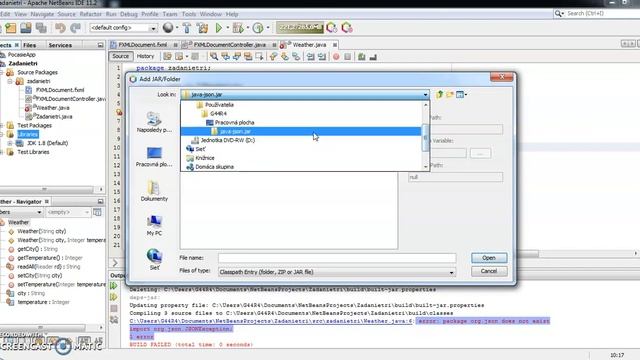This screenshot has height=360, width=640.
Task: Open the Look in folder dropdown
Action: (425, 95)
